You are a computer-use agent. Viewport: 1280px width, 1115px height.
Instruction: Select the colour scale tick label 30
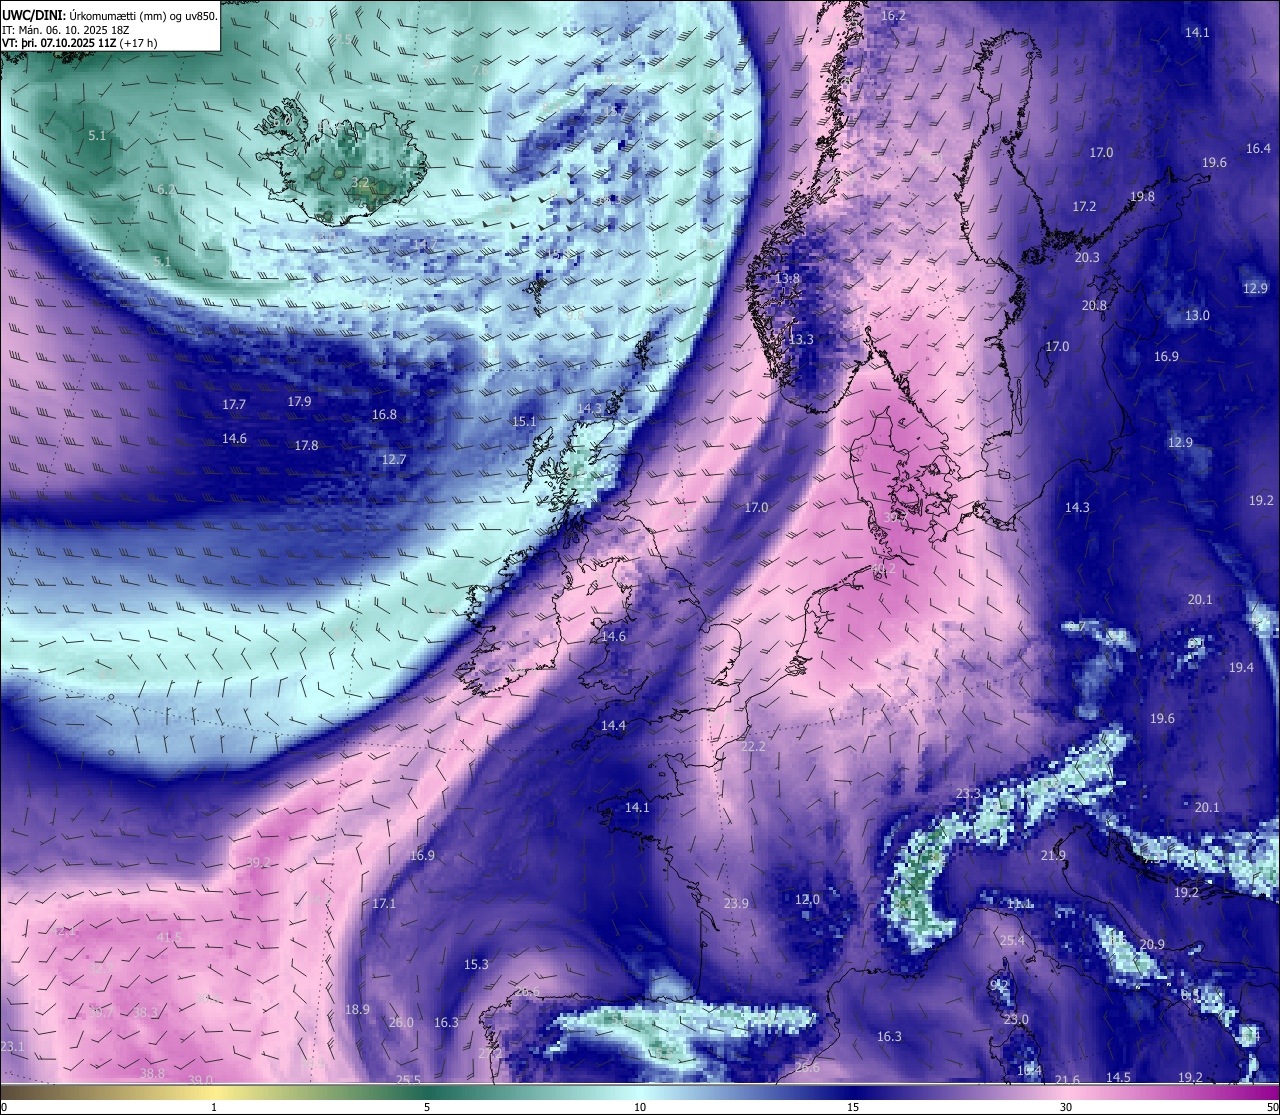pos(1066,1107)
